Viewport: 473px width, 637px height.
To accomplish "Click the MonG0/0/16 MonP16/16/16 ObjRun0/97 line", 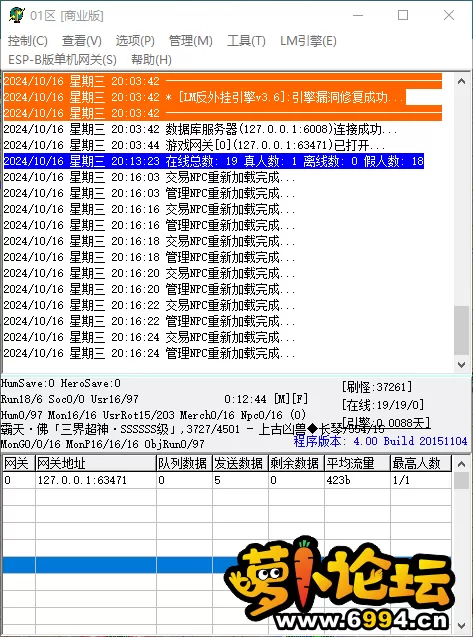I will click(102, 444).
